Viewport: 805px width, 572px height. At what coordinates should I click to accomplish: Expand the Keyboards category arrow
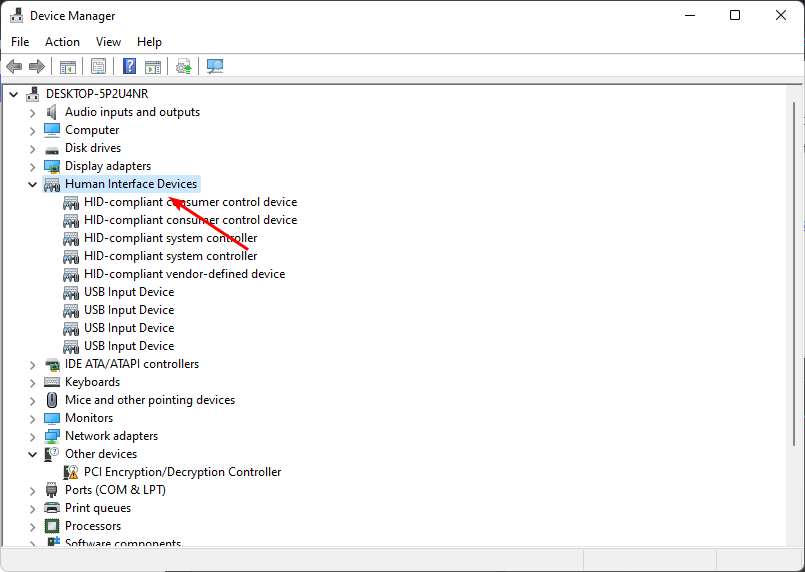click(x=32, y=383)
